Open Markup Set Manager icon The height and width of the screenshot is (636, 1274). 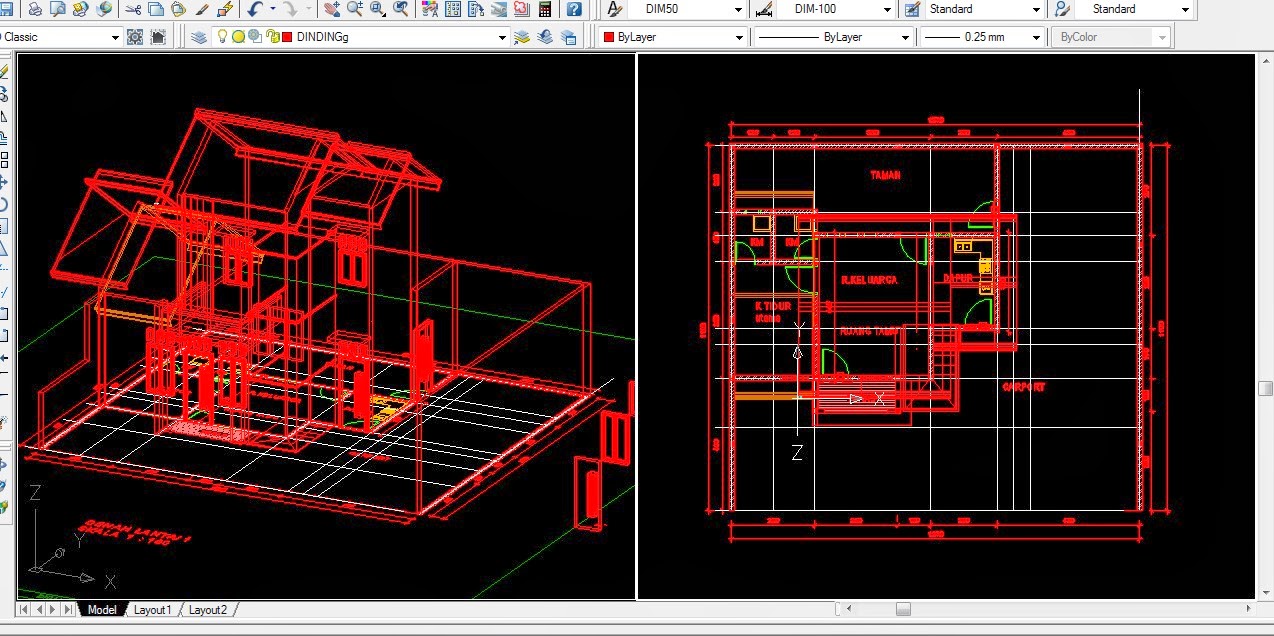click(x=522, y=9)
